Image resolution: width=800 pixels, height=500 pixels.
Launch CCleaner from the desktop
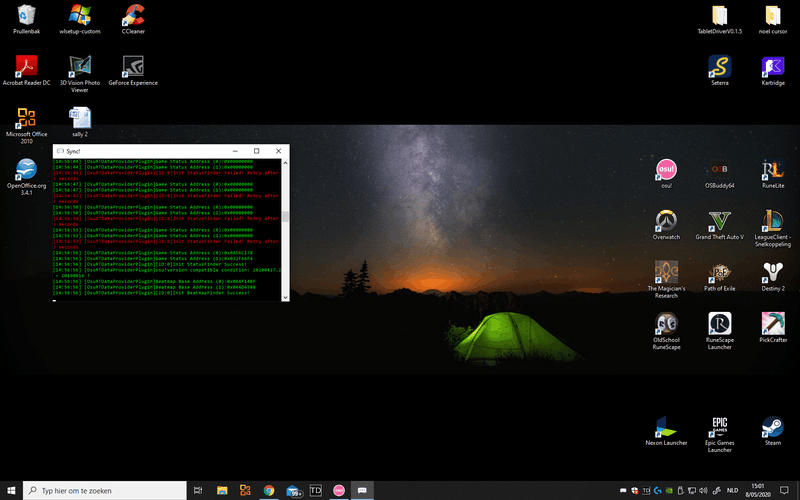pos(133,19)
